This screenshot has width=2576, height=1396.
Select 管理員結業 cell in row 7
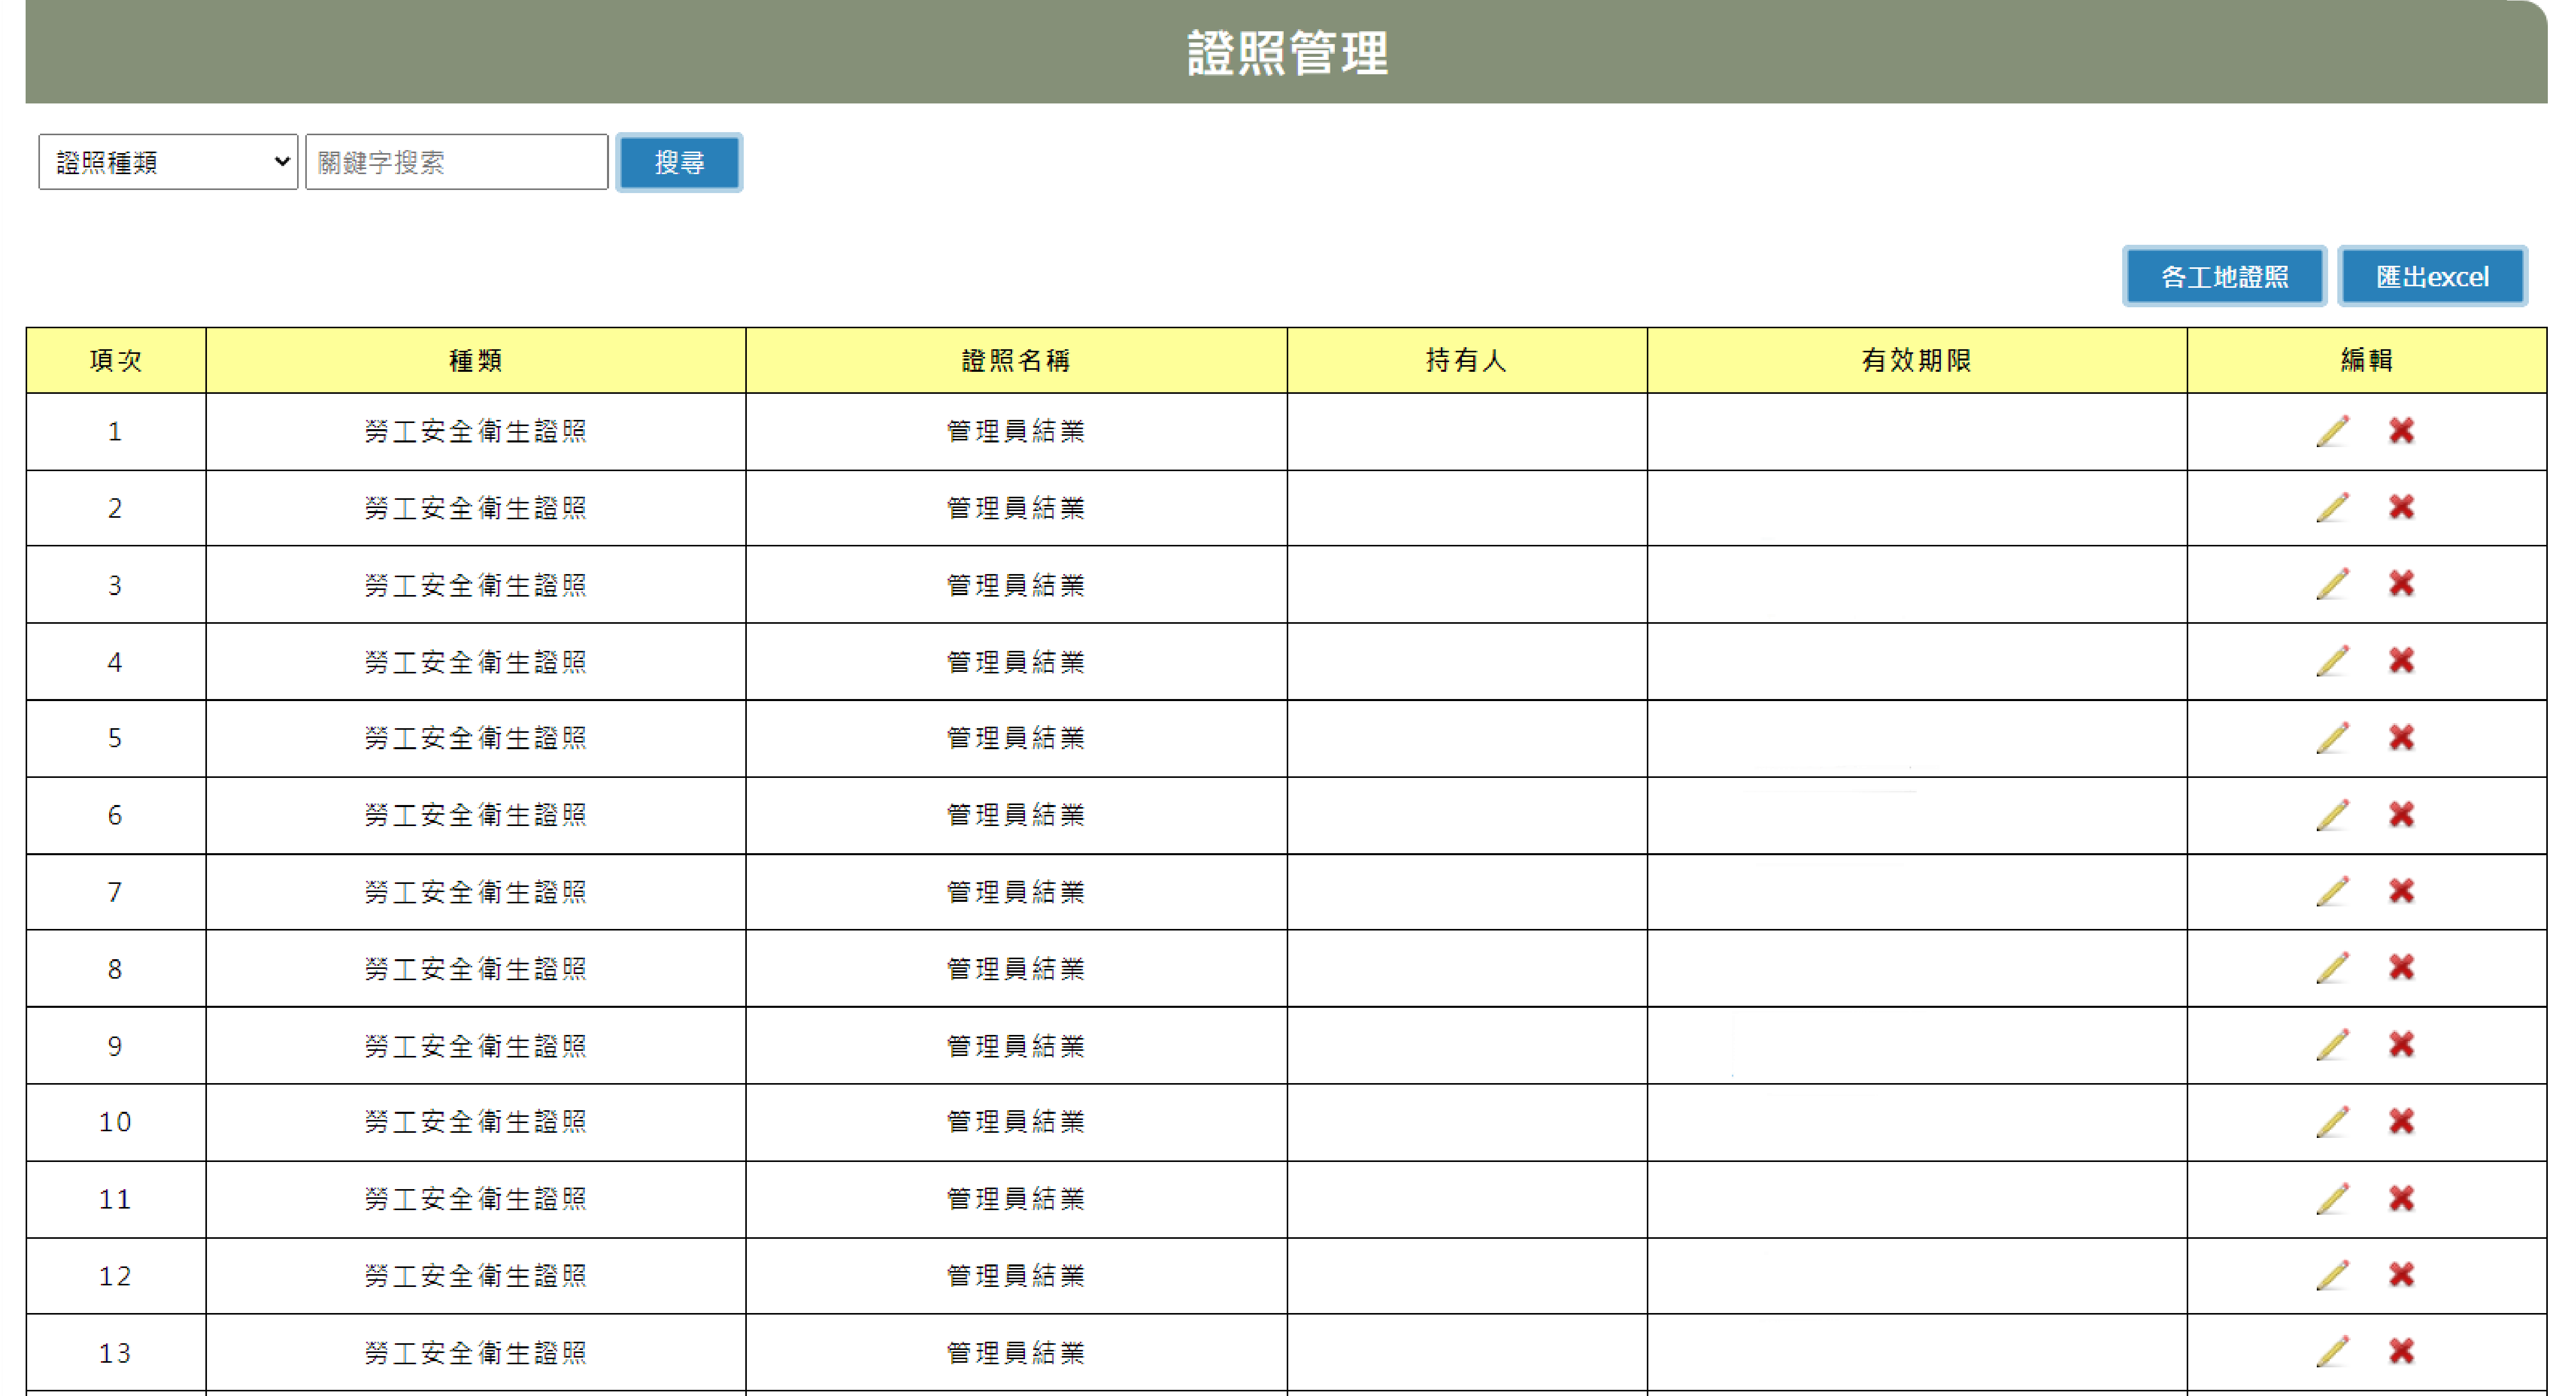point(1016,892)
